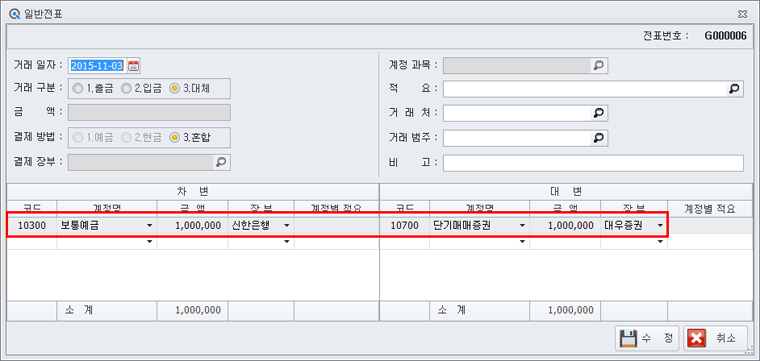The height and width of the screenshot is (361, 760).
Task: Select the 1.예금 payment method
Action: (x=93, y=138)
